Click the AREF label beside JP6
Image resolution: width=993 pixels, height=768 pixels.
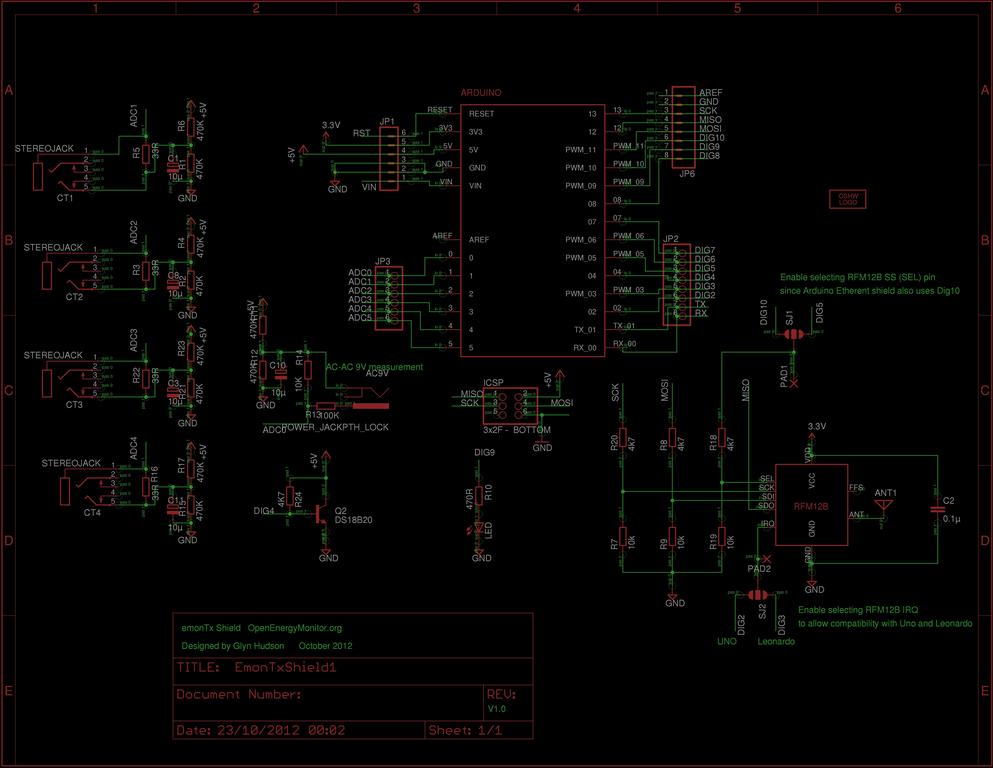coord(711,92)
